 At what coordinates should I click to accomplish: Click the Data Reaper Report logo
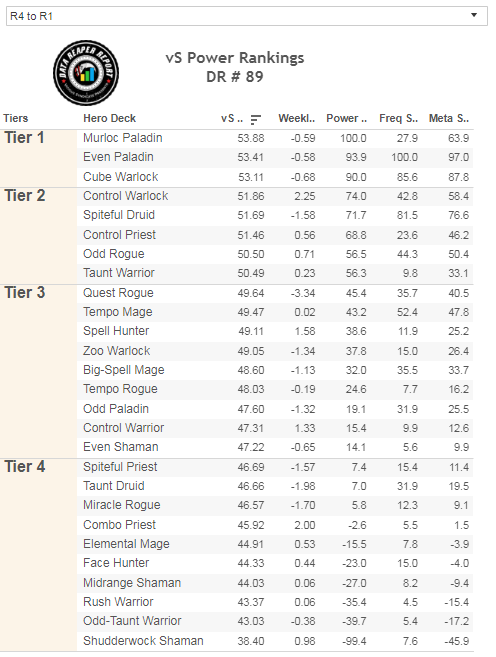point(86,72)
